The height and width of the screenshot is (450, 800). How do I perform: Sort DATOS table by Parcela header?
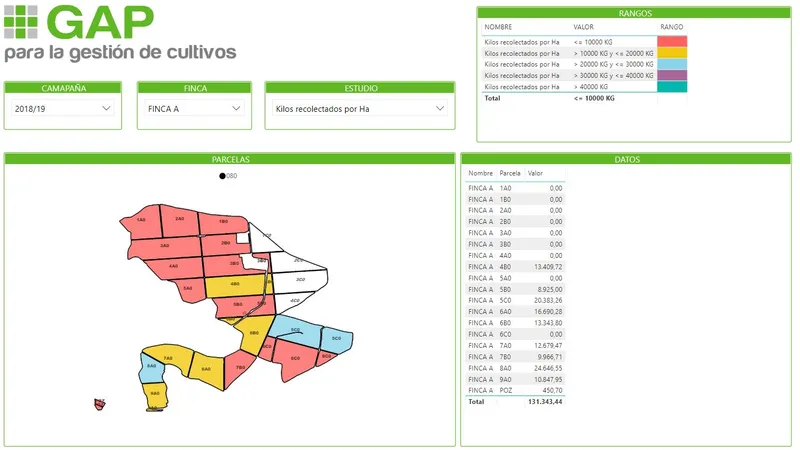coord(510,173)
